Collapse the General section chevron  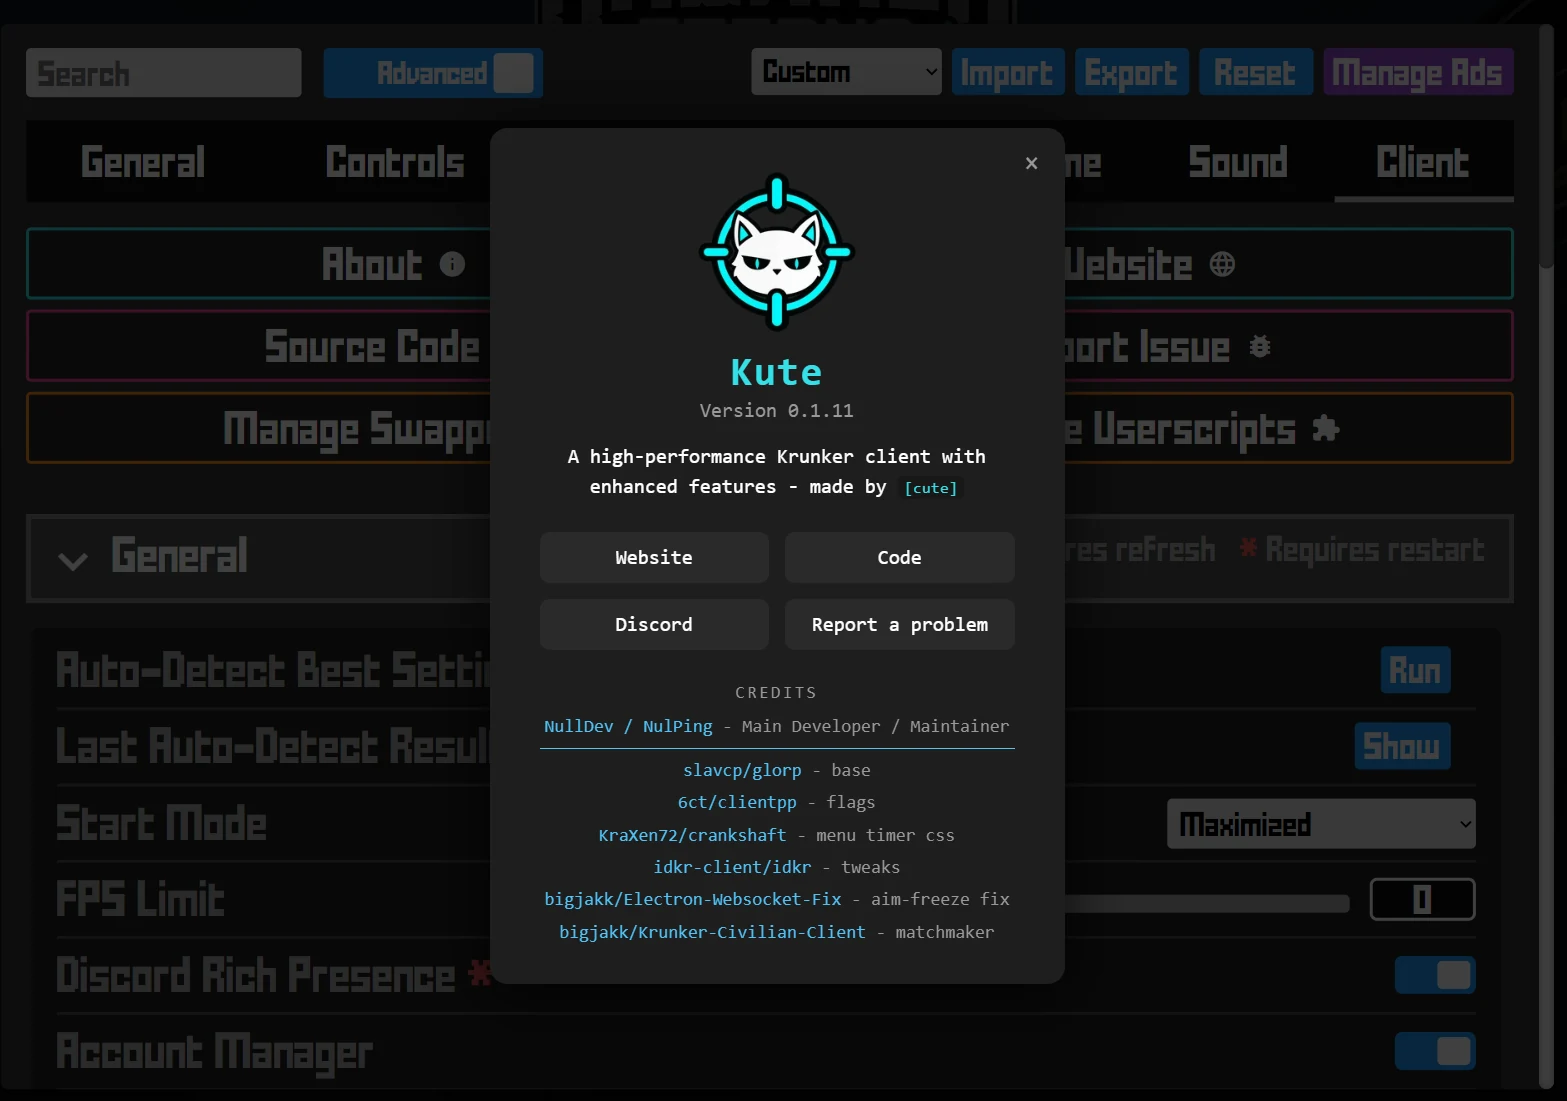(x=73, y=560)
